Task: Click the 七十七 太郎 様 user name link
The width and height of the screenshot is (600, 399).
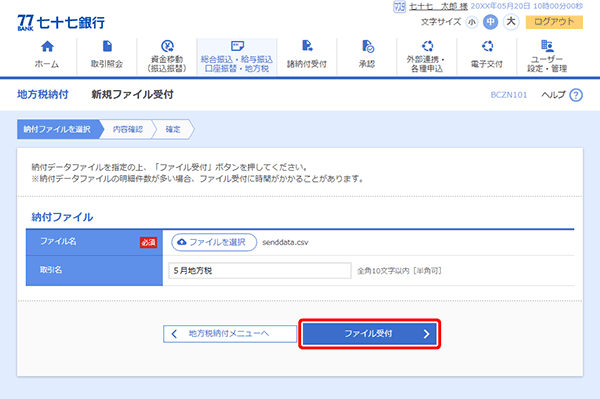Action: click(x=438, y=7)
